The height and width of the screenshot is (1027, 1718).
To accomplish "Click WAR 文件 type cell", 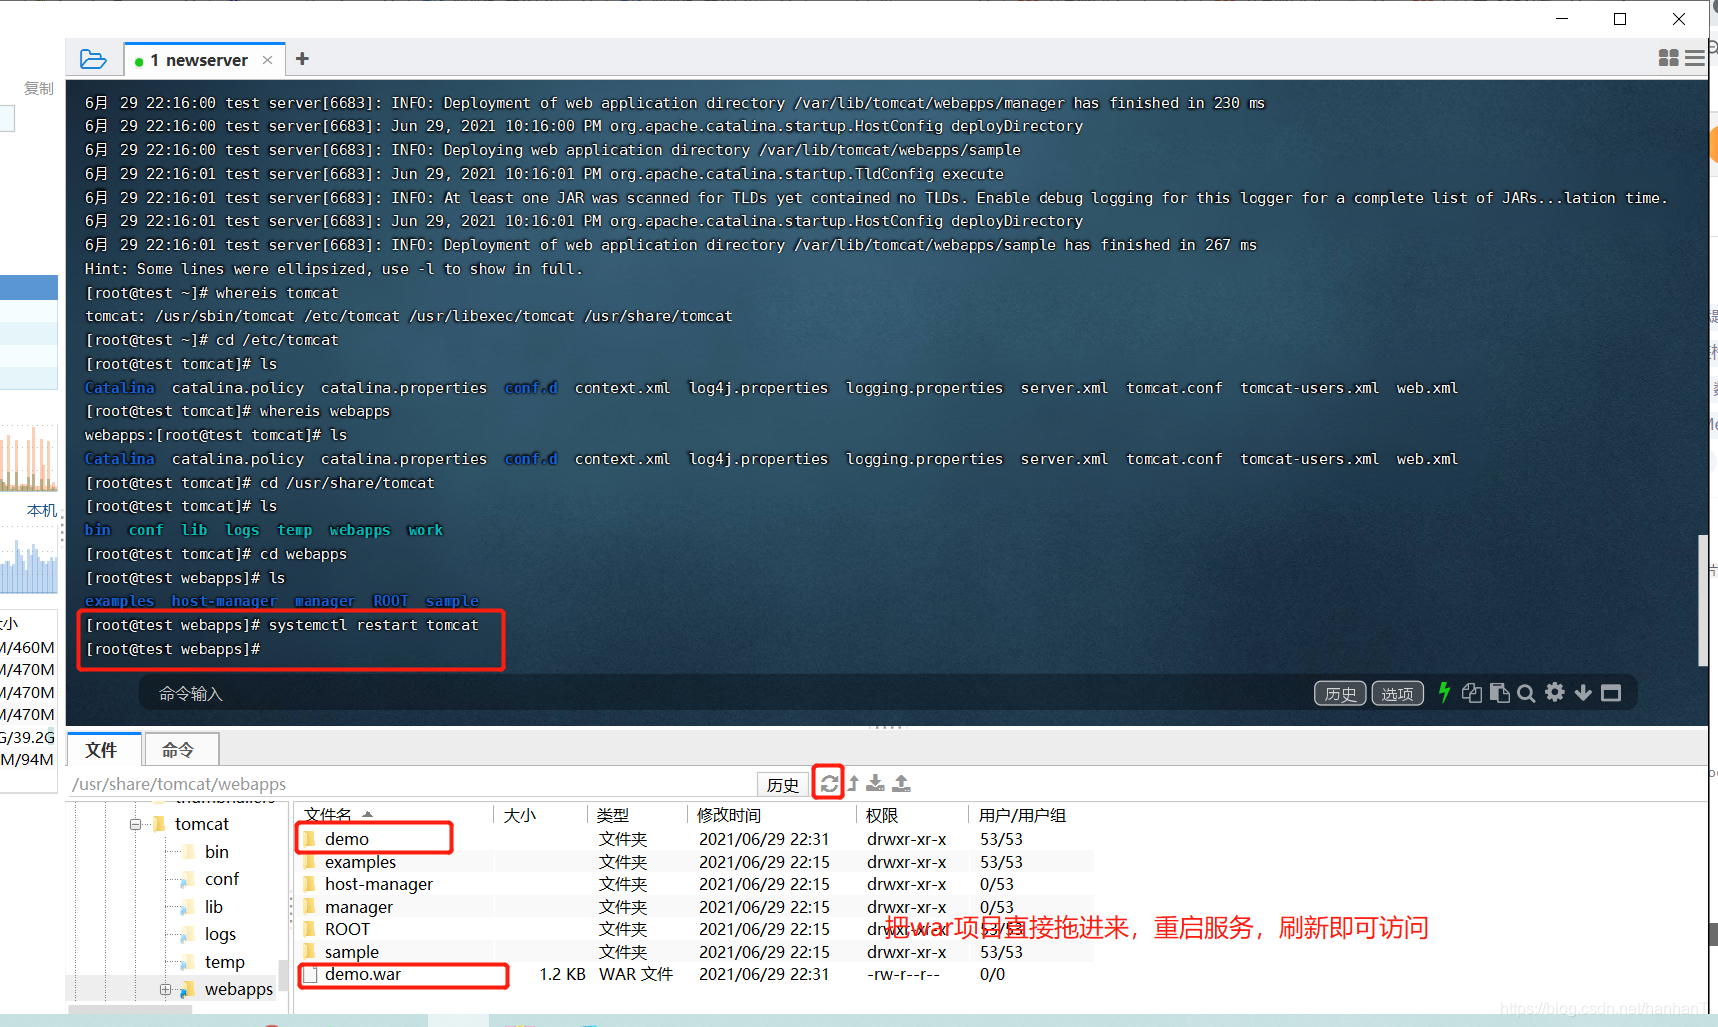I will (x=636, y=974).
